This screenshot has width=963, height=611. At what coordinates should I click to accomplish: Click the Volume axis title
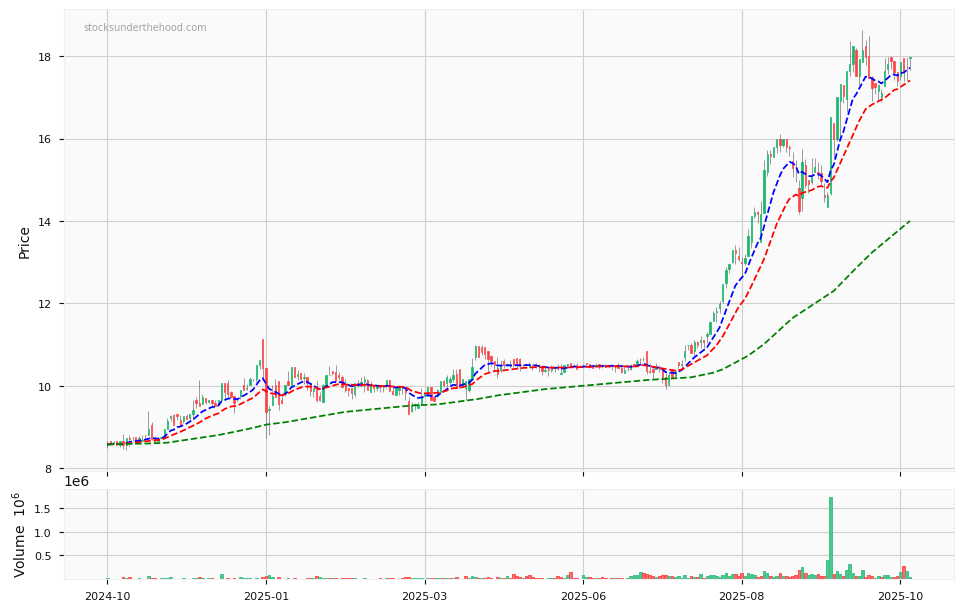click(20, 534)
